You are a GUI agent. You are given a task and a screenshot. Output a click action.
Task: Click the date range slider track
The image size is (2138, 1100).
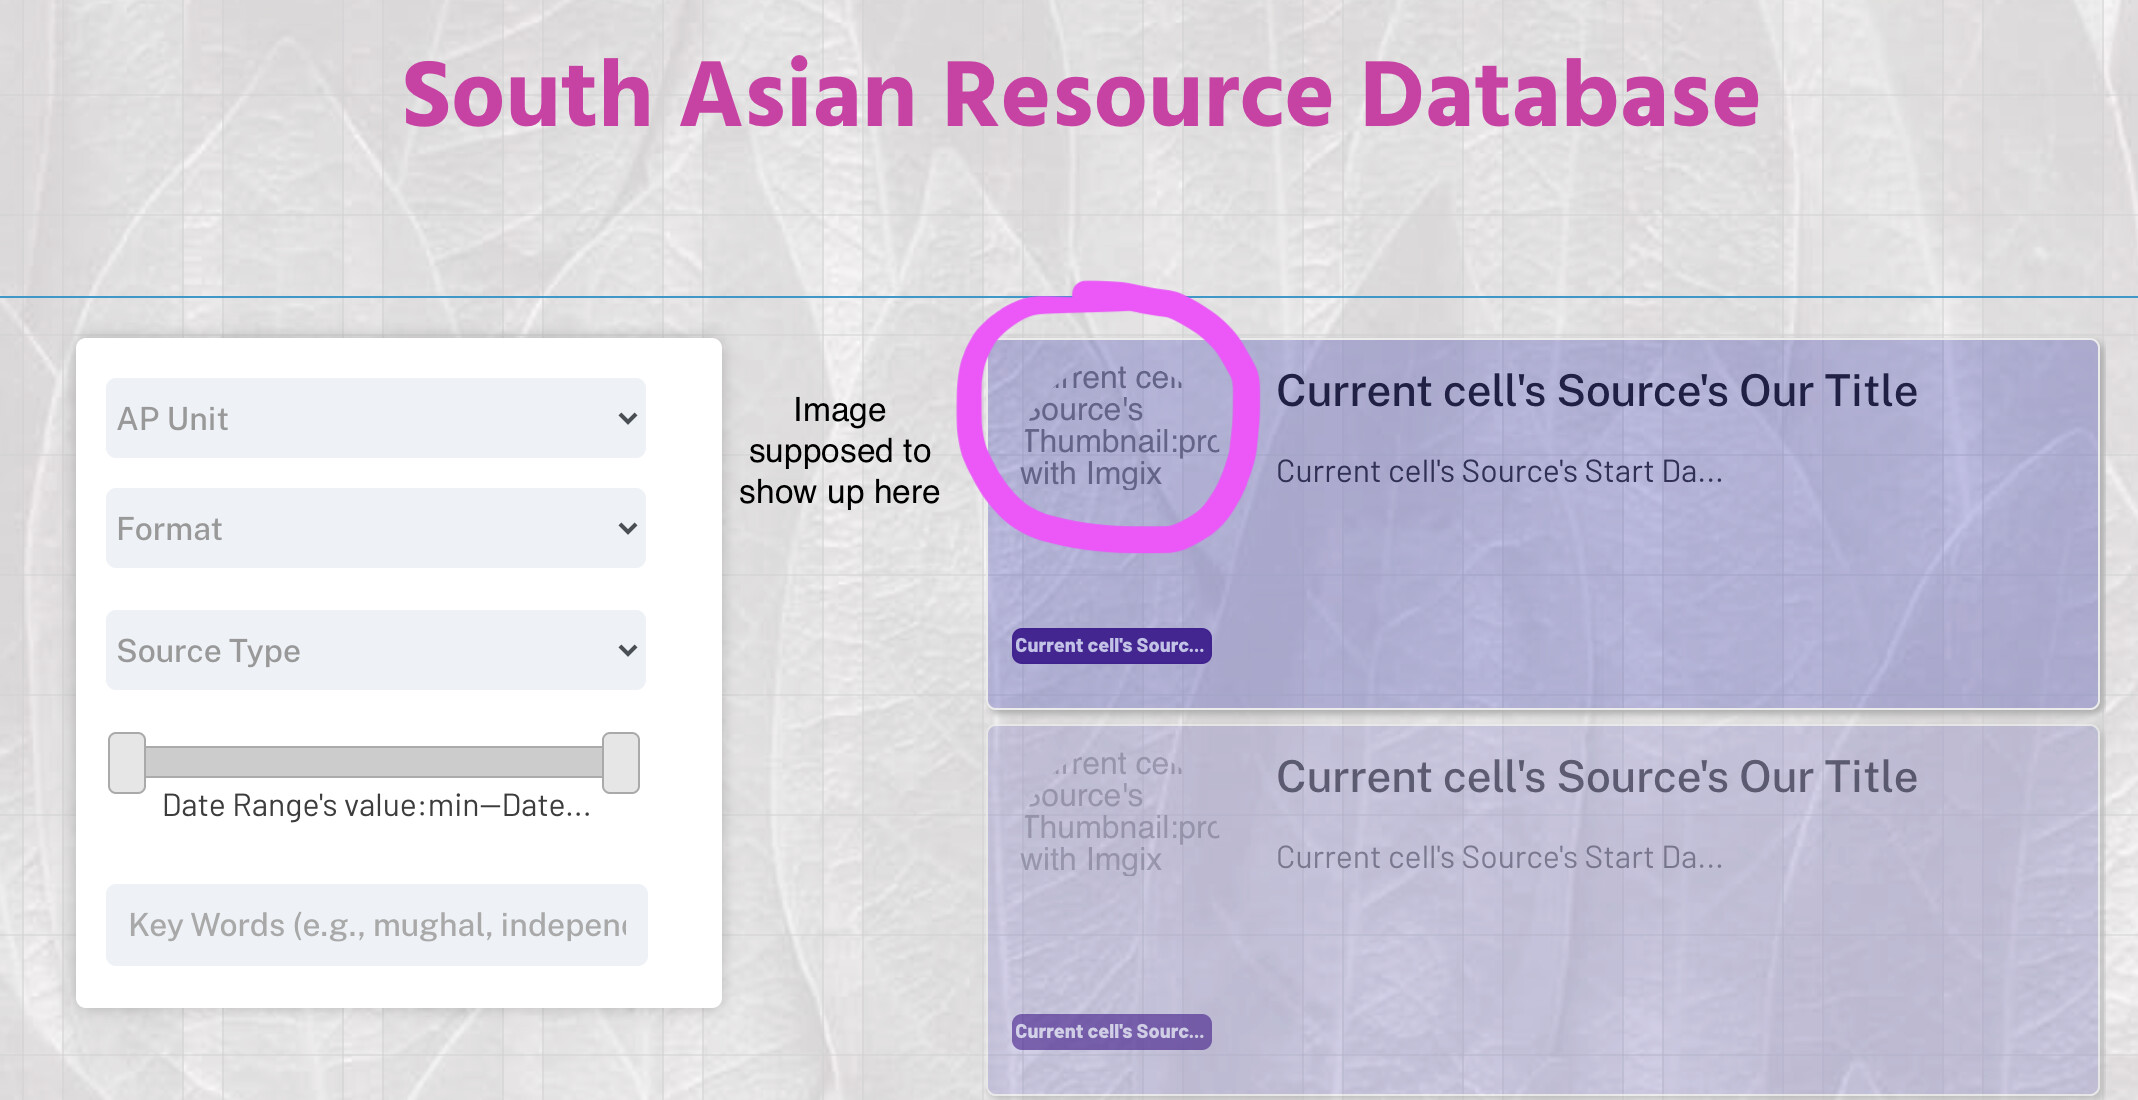(x=373, y=762)
